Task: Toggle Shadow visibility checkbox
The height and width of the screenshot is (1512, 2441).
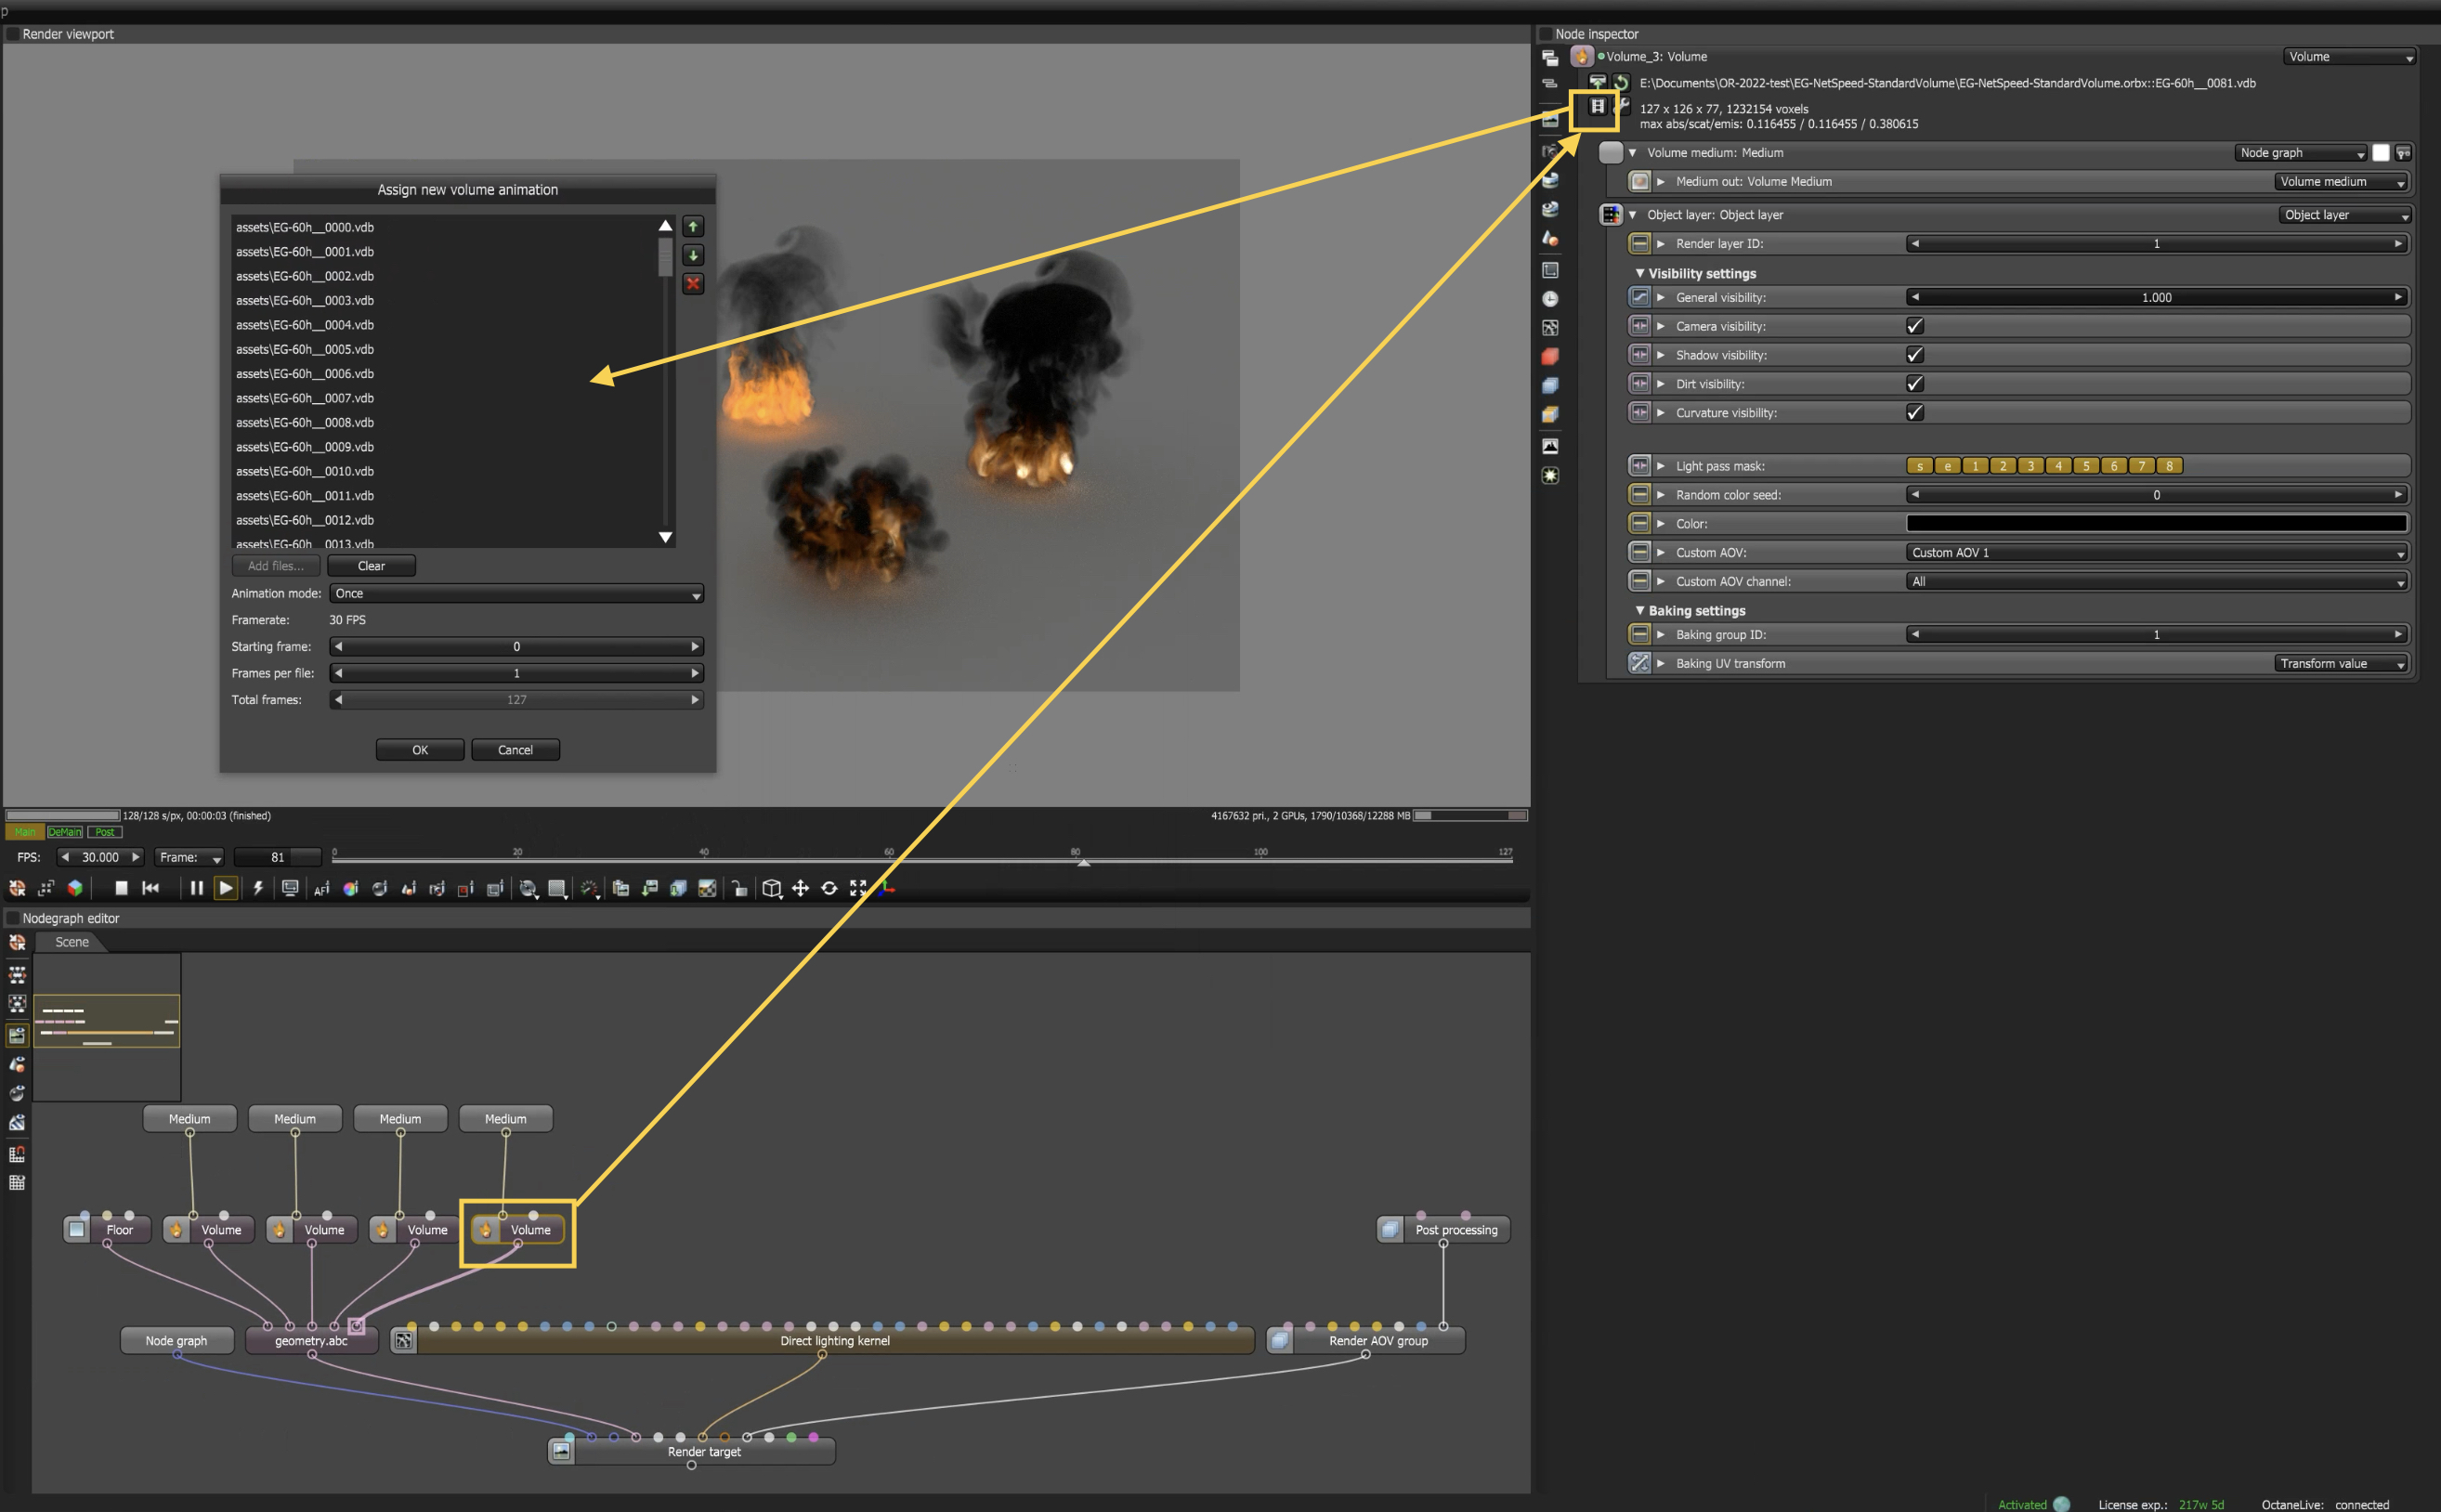Action: point(1914,355)
